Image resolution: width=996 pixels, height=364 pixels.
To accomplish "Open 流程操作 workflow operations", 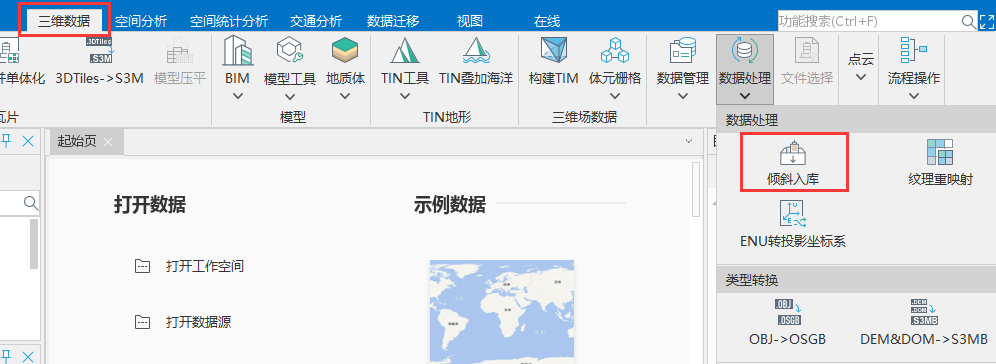I will [913, 62].
